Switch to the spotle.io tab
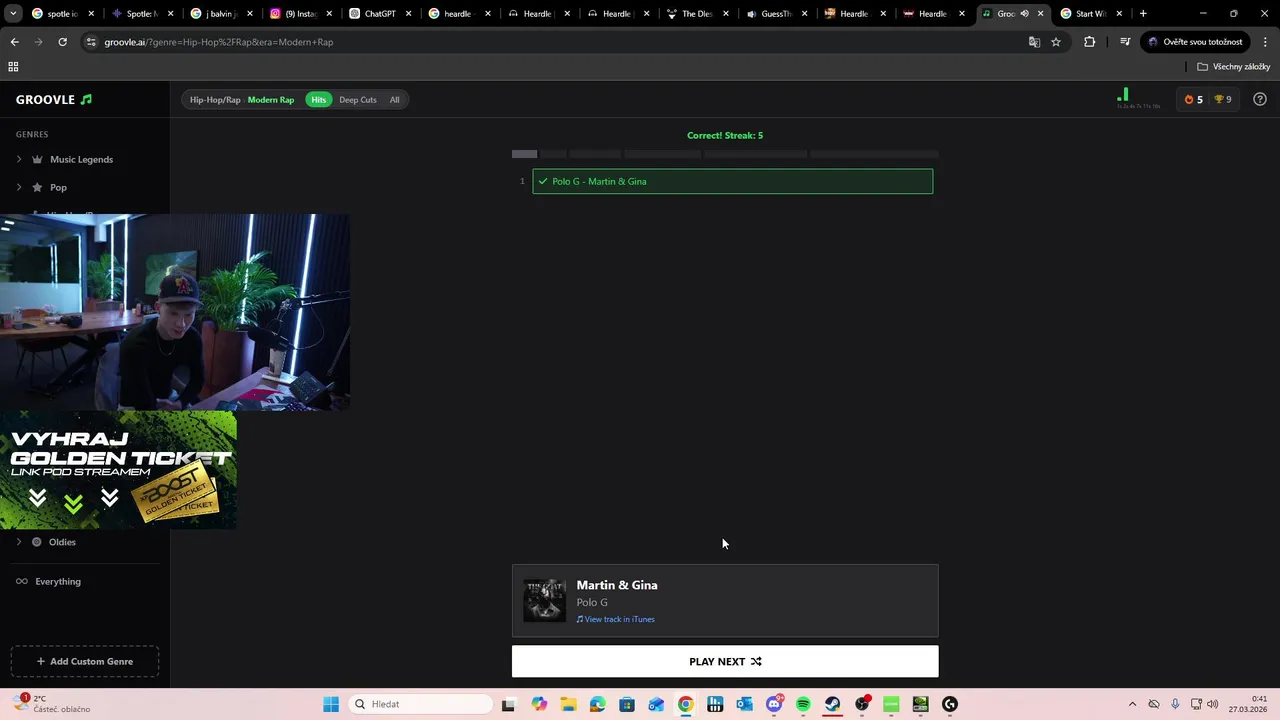 62,14
